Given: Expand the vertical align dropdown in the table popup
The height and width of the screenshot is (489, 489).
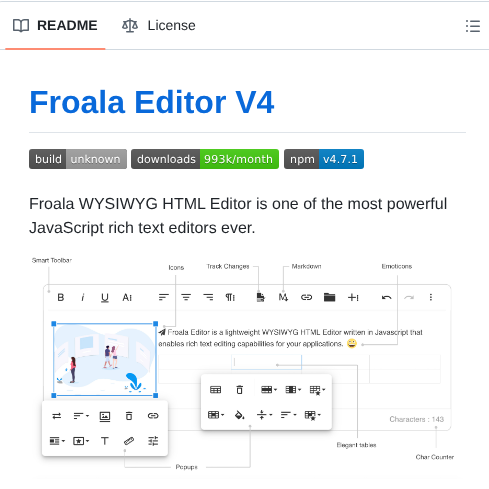Looking at the screenshot, I should coord(264,415).
